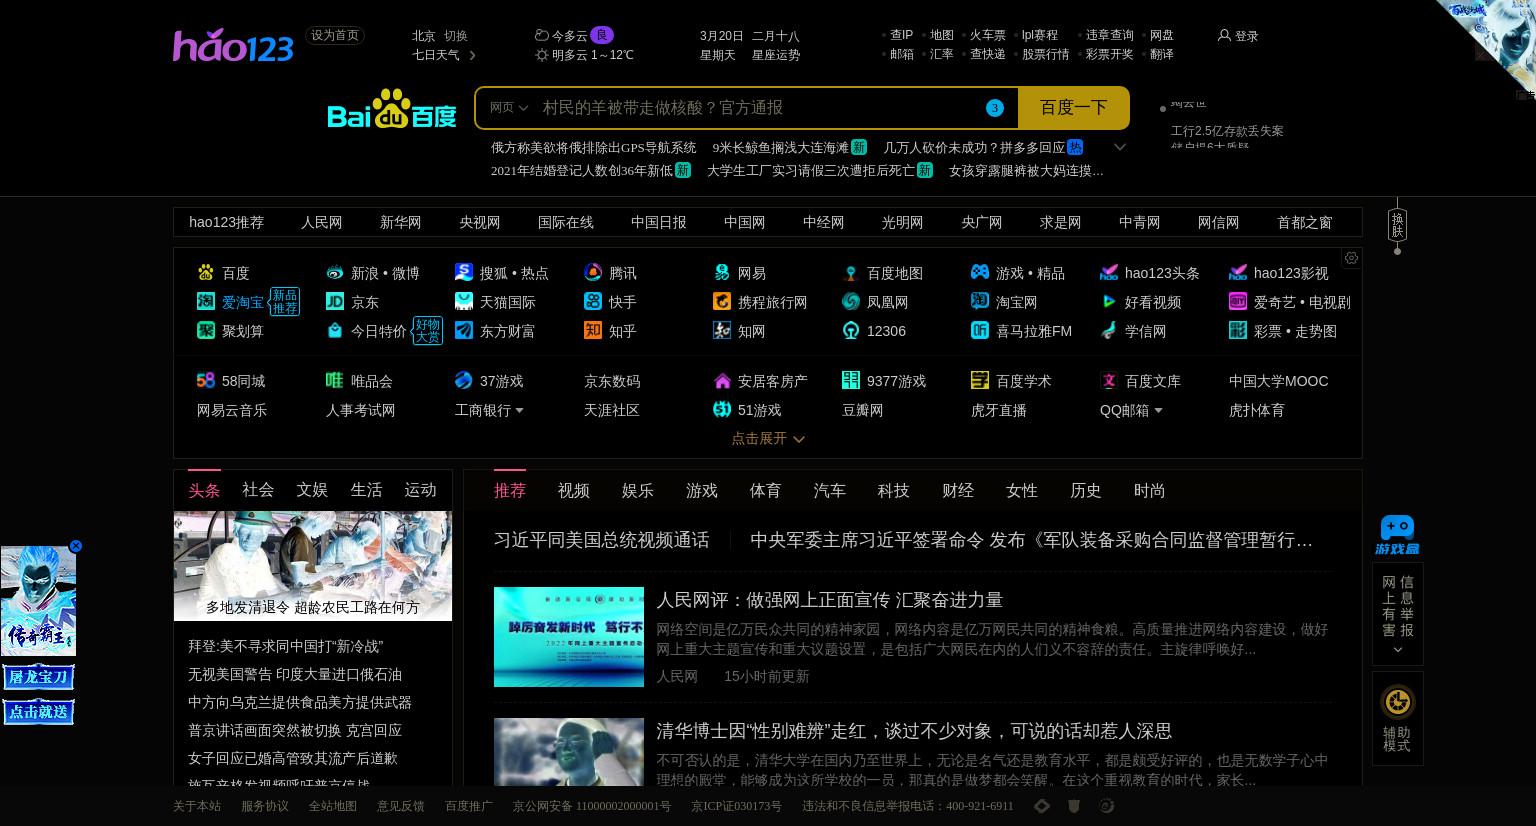
Task: Open the 游戏盒 game box icon
Action: point(1397,535)
